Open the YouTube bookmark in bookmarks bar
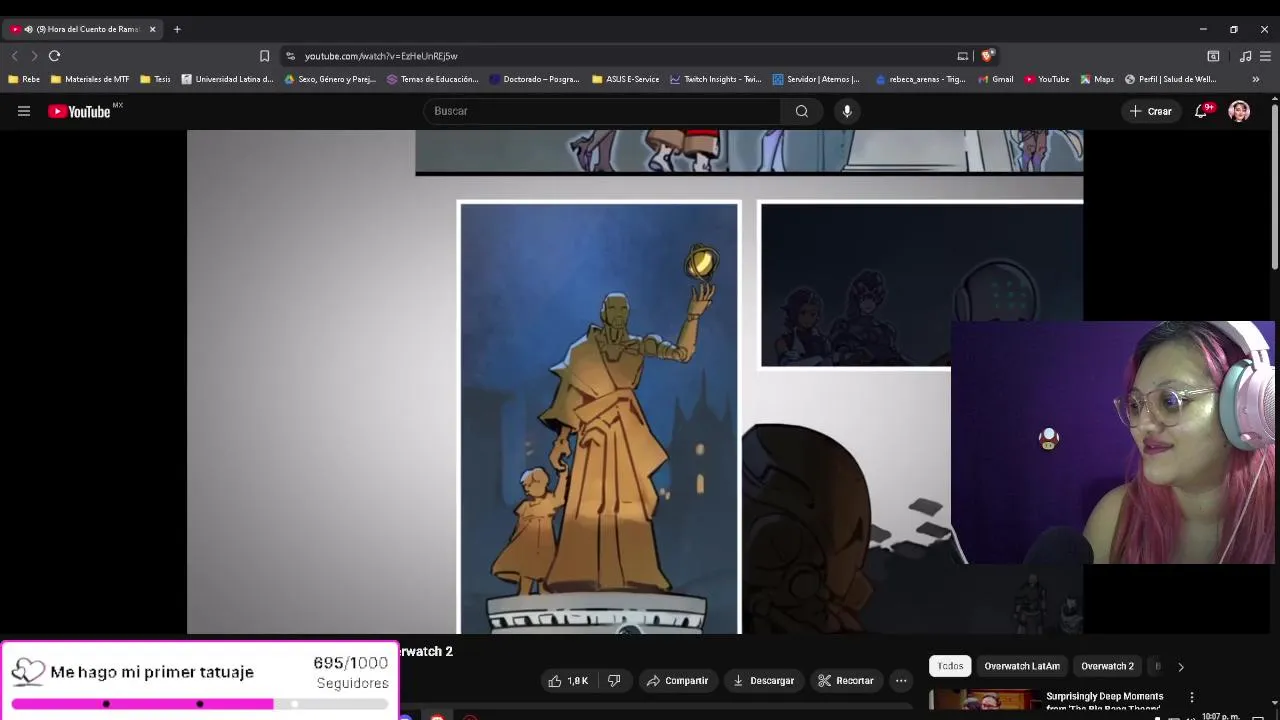The image size is (1280, 720). tap(1047, 79)
